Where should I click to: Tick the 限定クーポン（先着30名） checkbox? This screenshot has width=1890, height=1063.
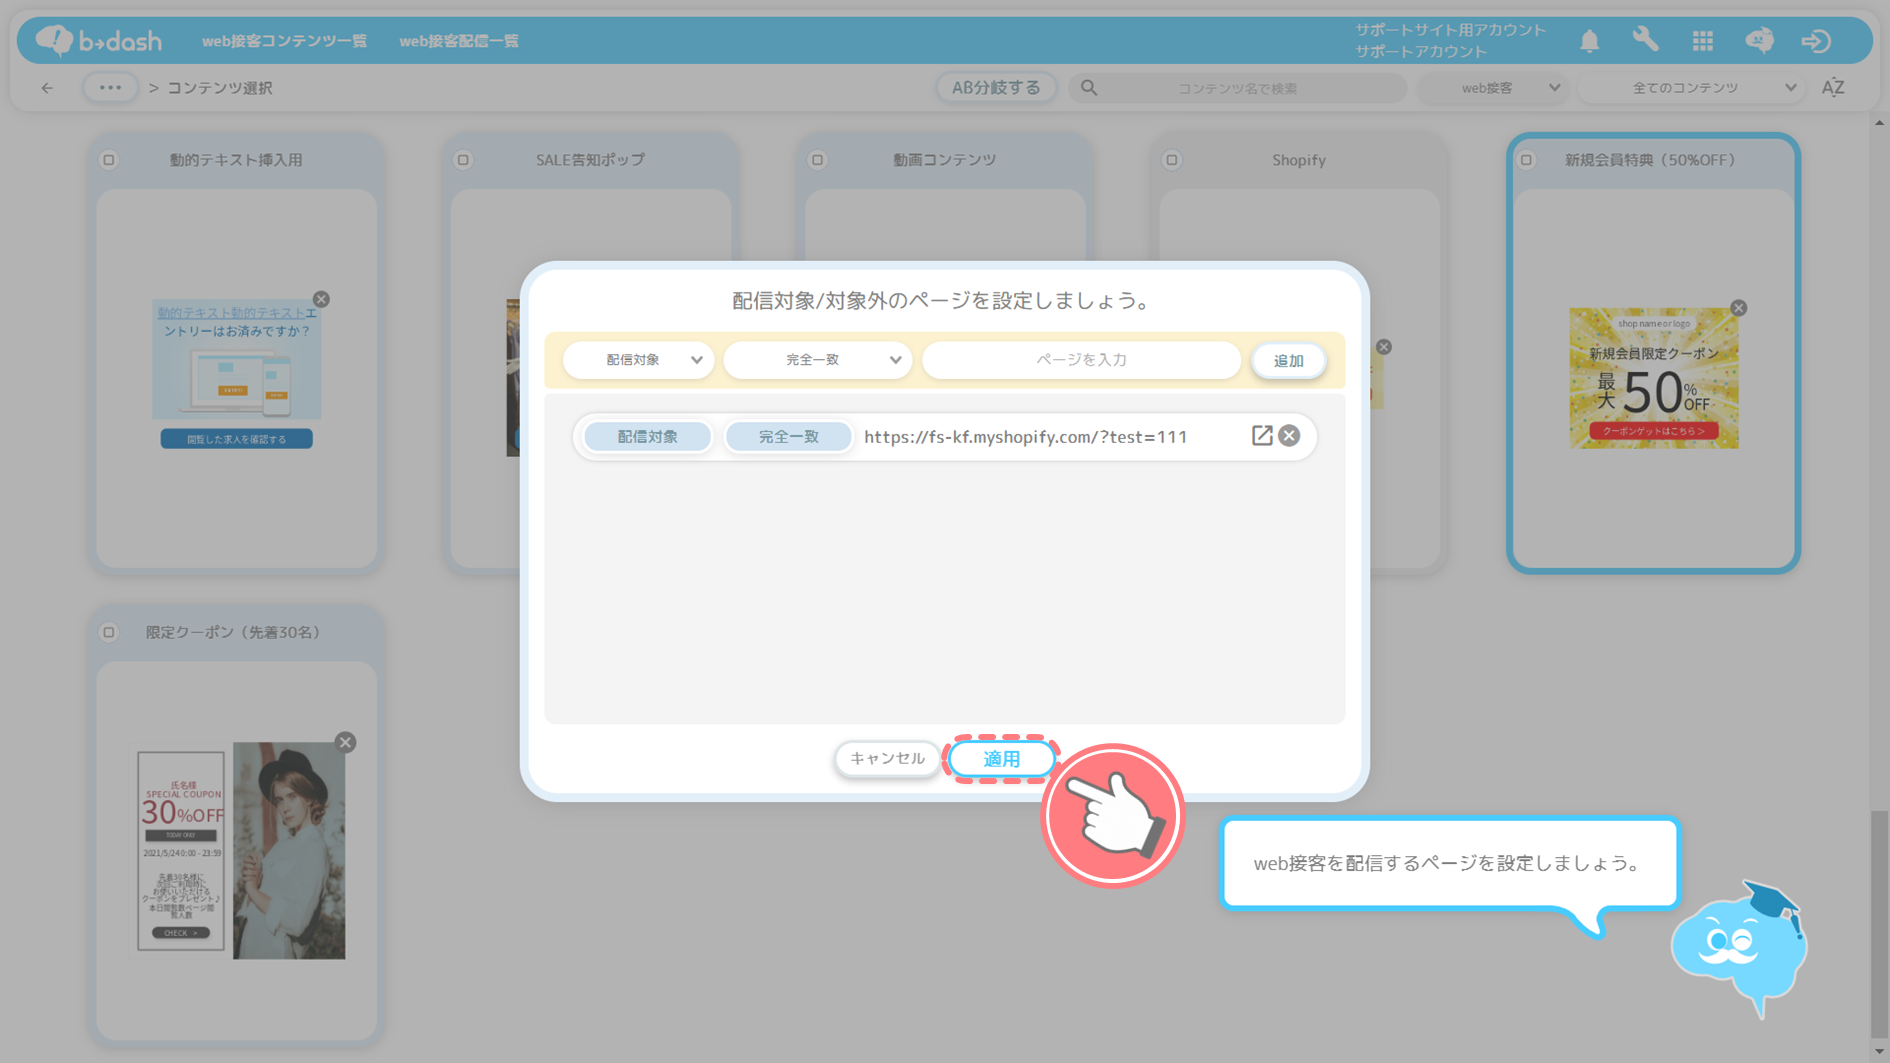pyautogui.click(x=109, y=632)
